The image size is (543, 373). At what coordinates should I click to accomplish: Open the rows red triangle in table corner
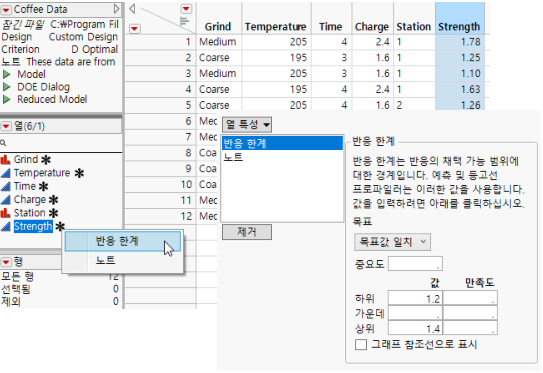tap(135, 28)
